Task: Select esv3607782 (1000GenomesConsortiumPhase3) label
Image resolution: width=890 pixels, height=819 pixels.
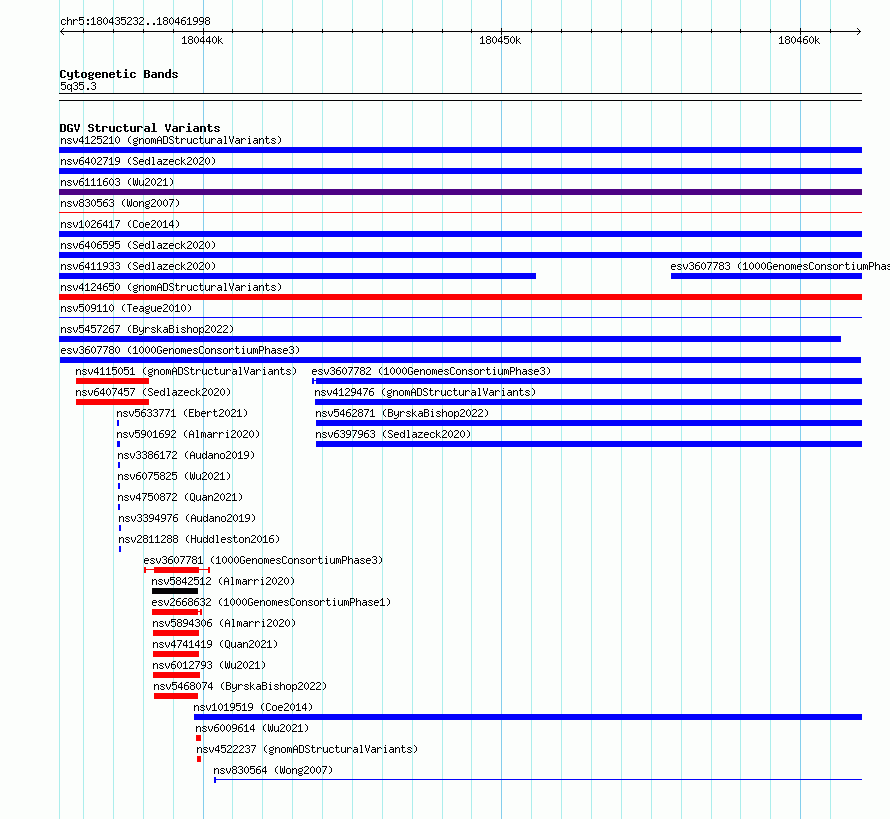Action: pyautogui.click(x=431, y=371)
